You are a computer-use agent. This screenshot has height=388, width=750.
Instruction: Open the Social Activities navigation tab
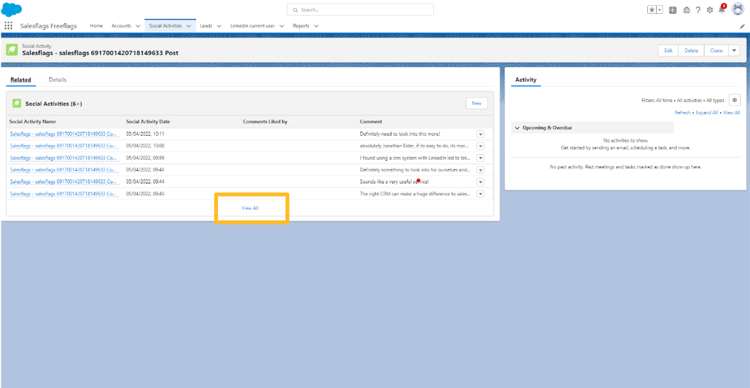pyautogui.click(x=165, y=26)
